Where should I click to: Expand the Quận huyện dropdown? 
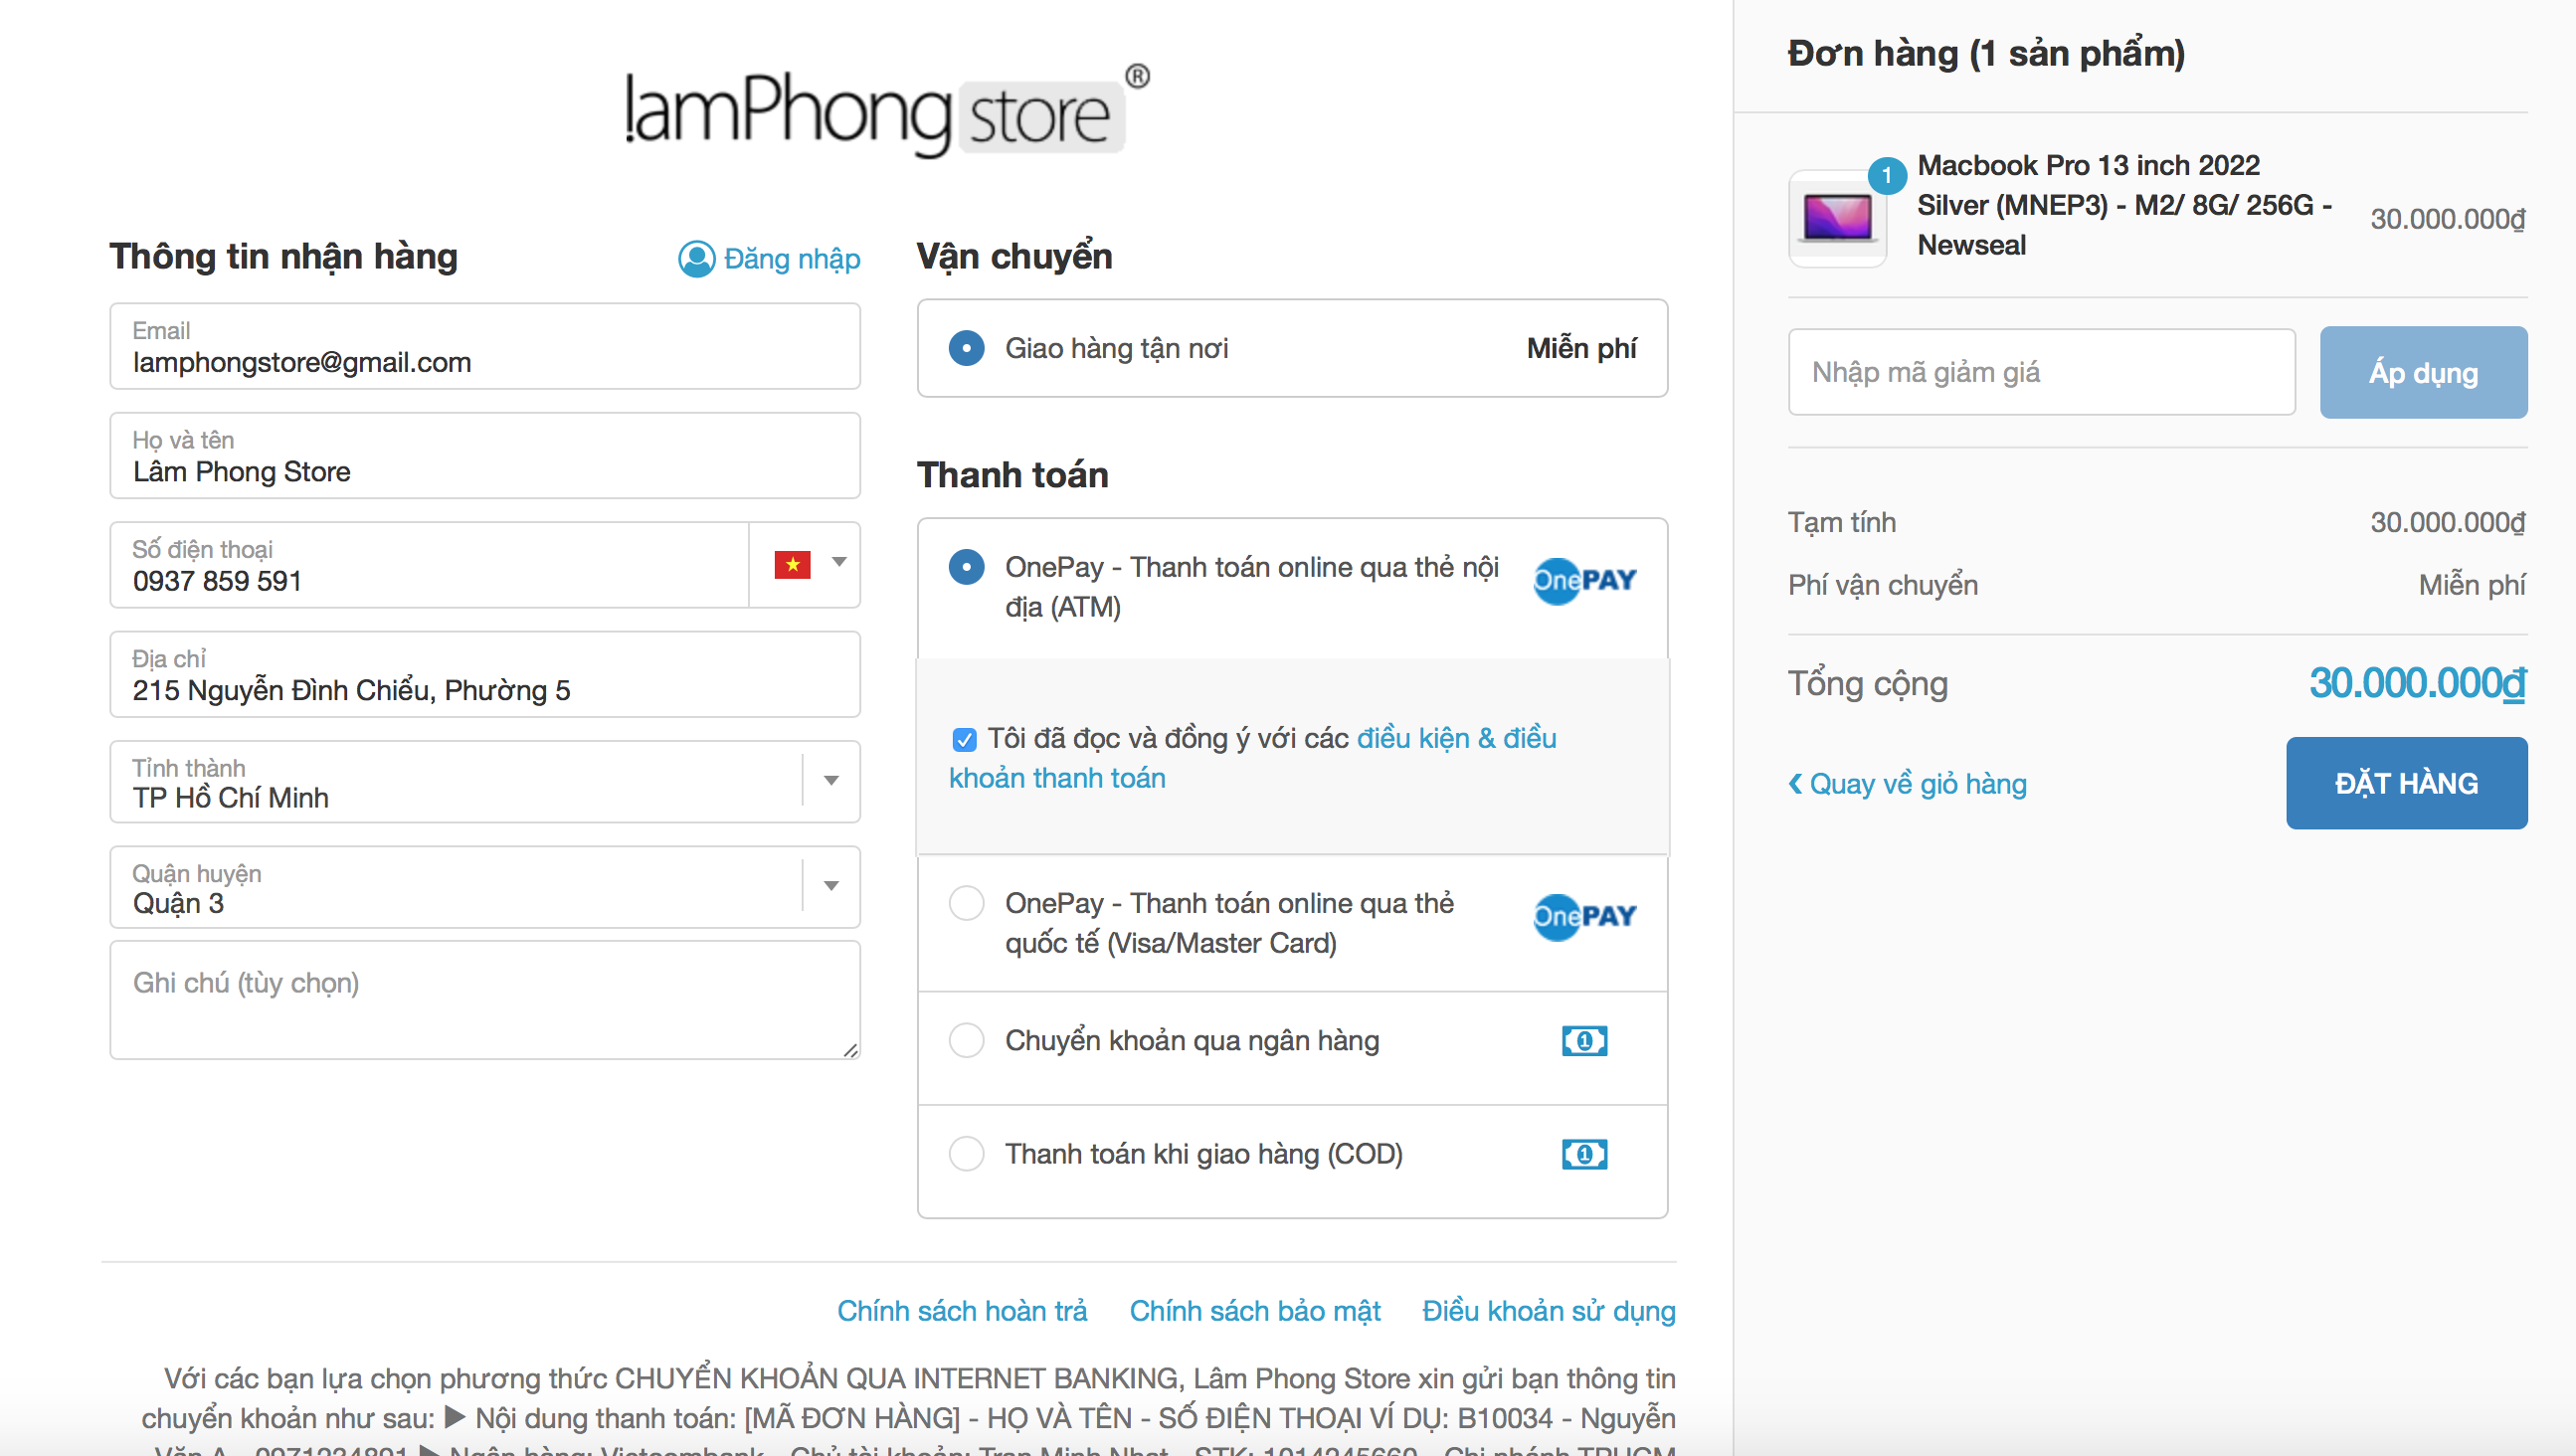coord(830,886)
